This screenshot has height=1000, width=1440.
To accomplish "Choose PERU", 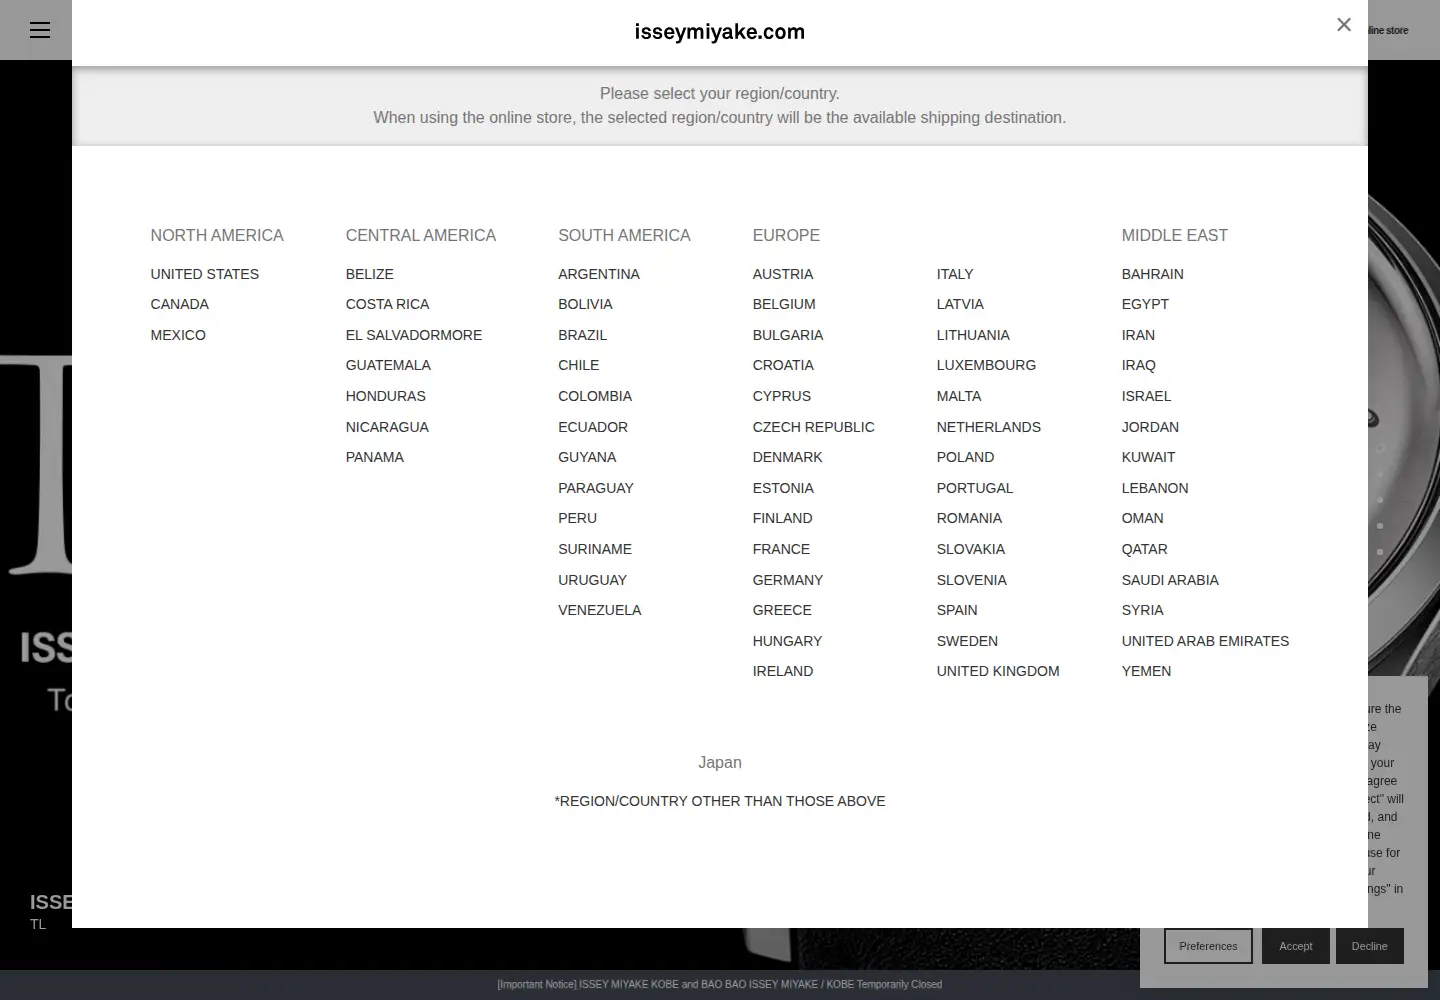I will 578,518.
